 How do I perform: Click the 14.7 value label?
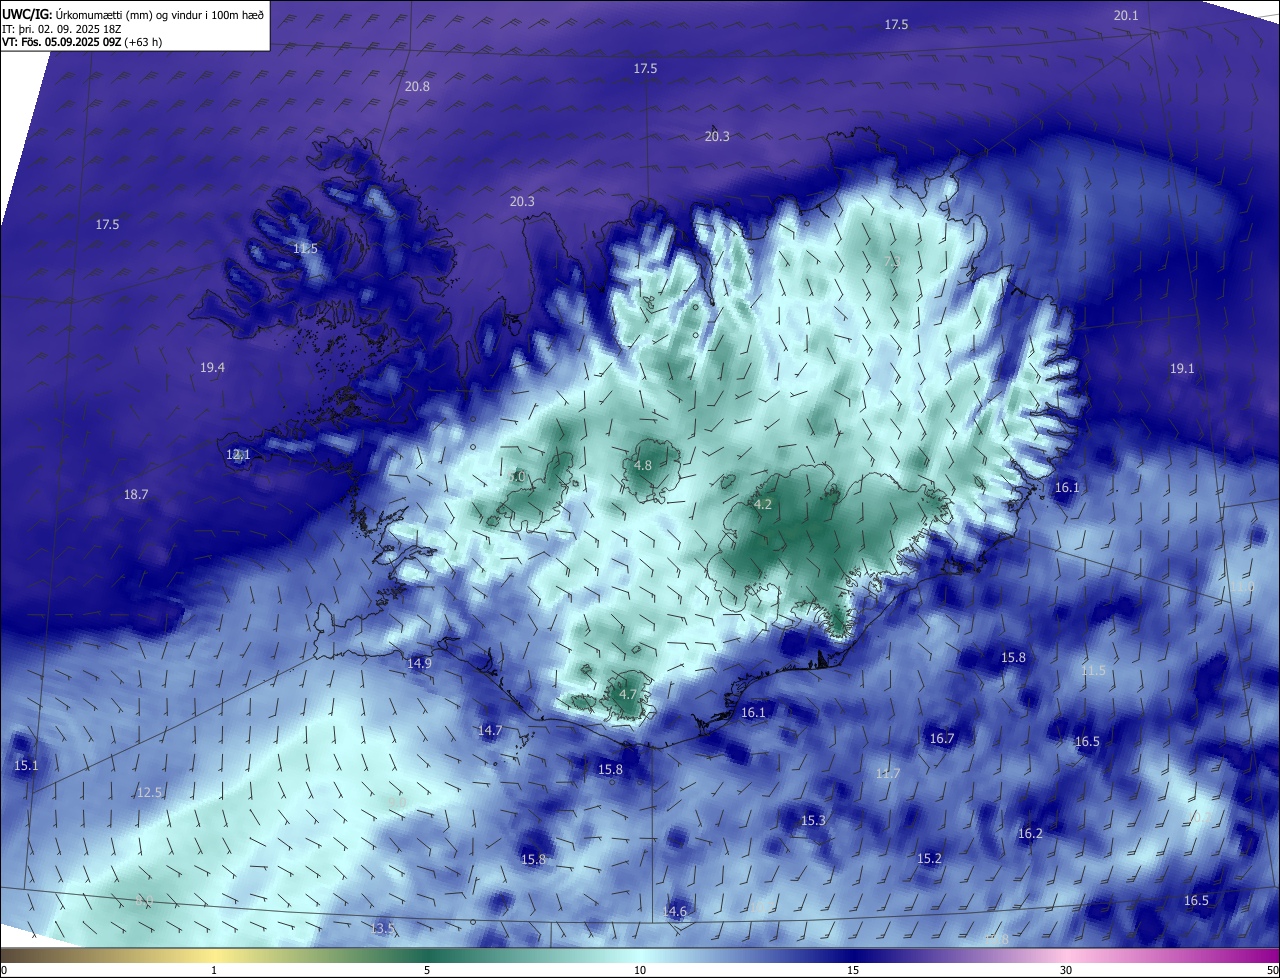490,732
